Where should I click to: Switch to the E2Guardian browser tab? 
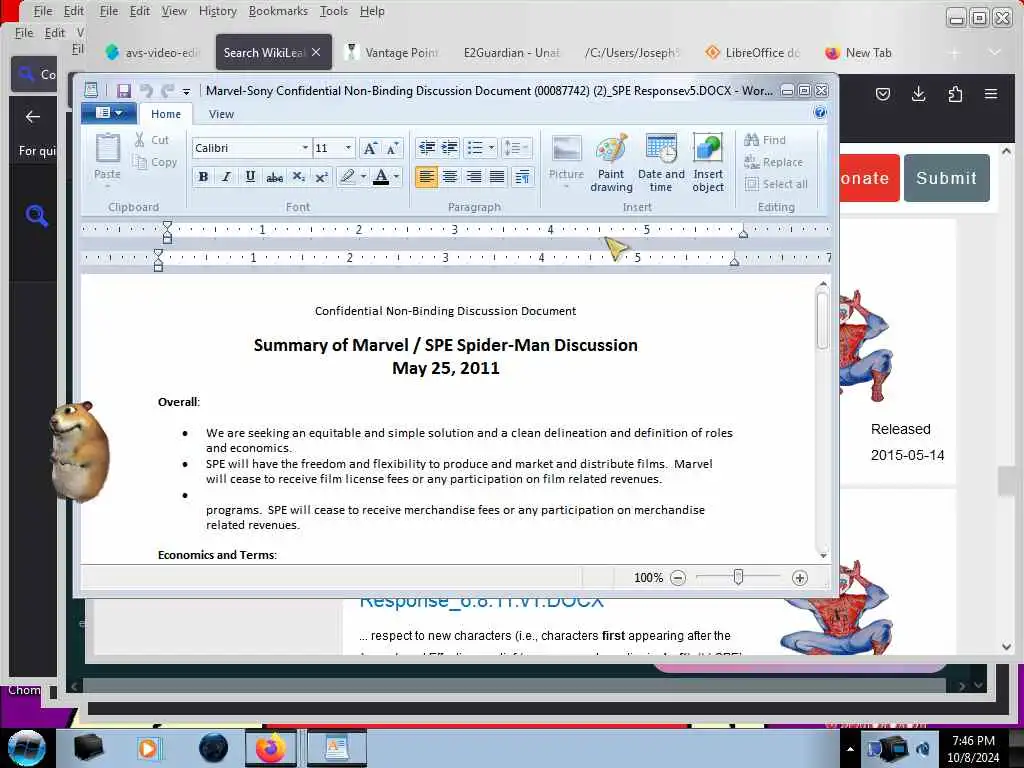[x=511, y=52]
